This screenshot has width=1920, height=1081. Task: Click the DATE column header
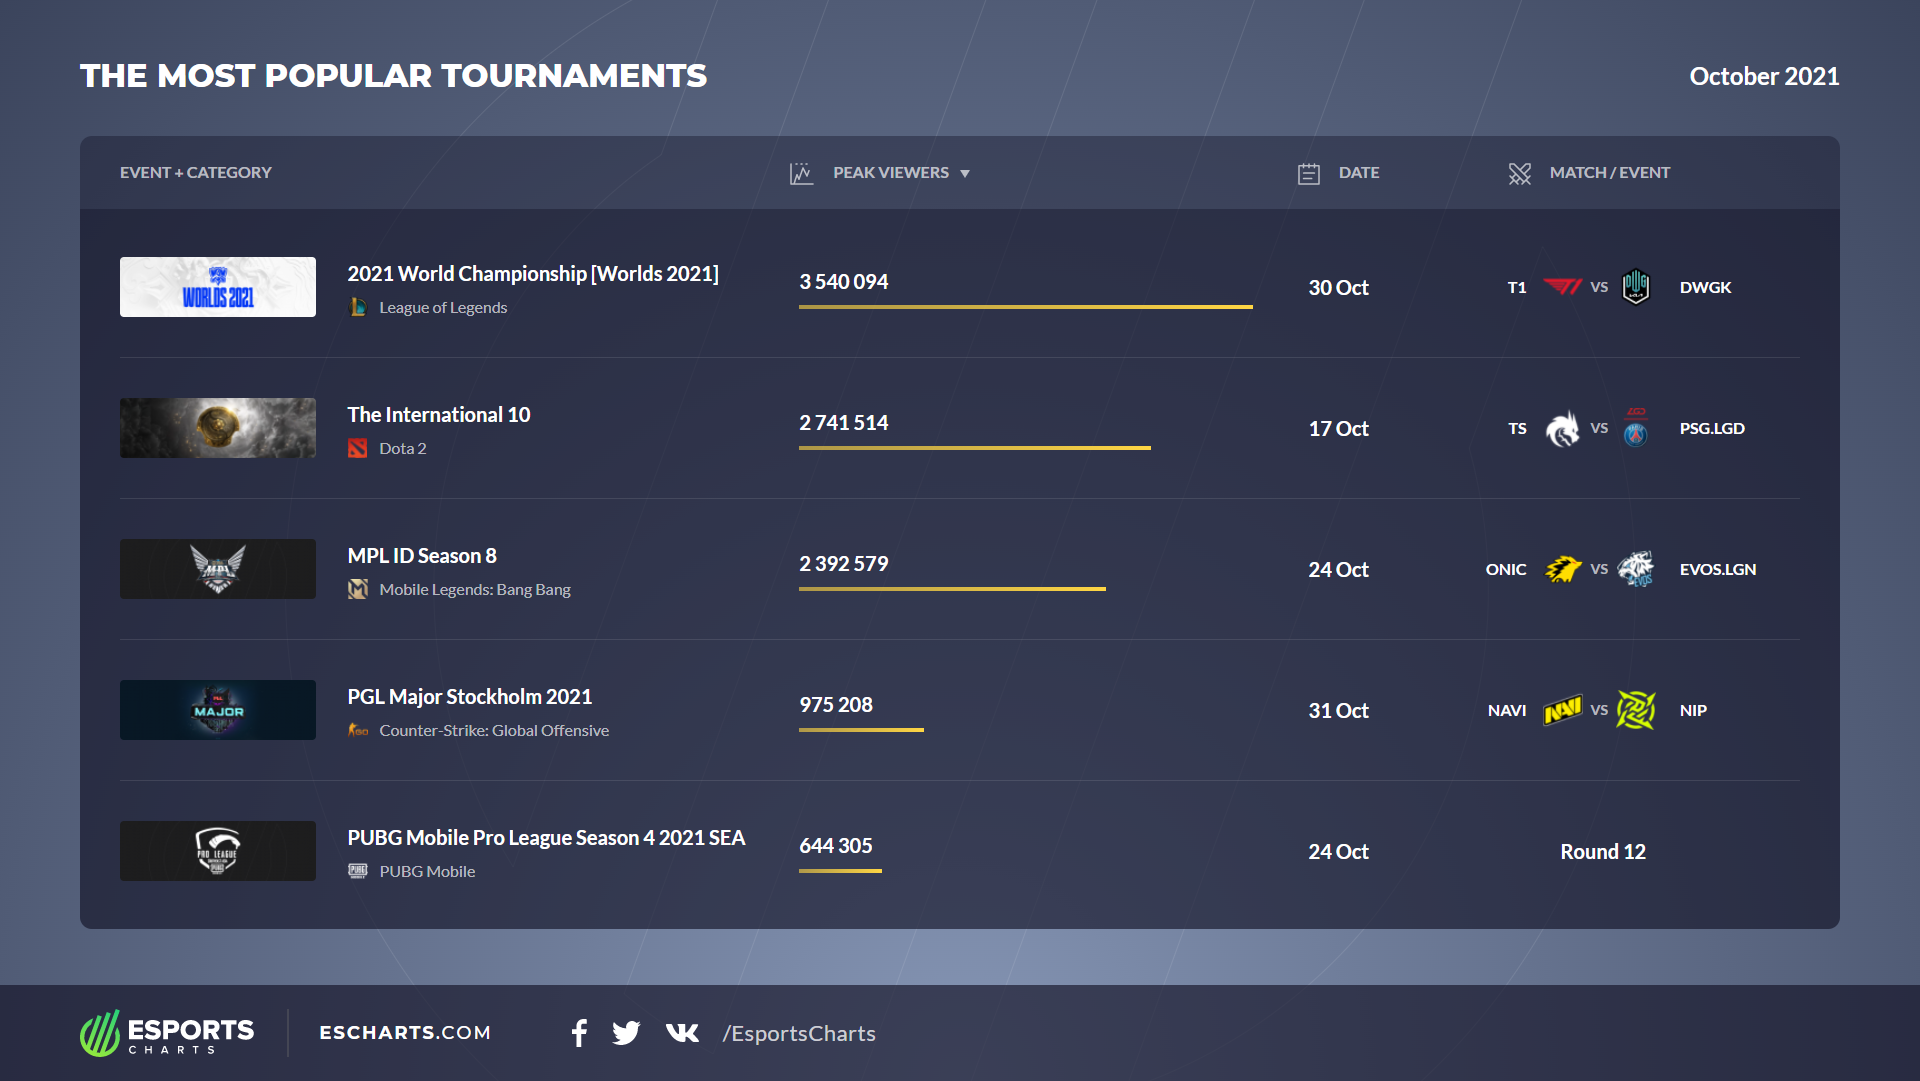pos(1359,172)
